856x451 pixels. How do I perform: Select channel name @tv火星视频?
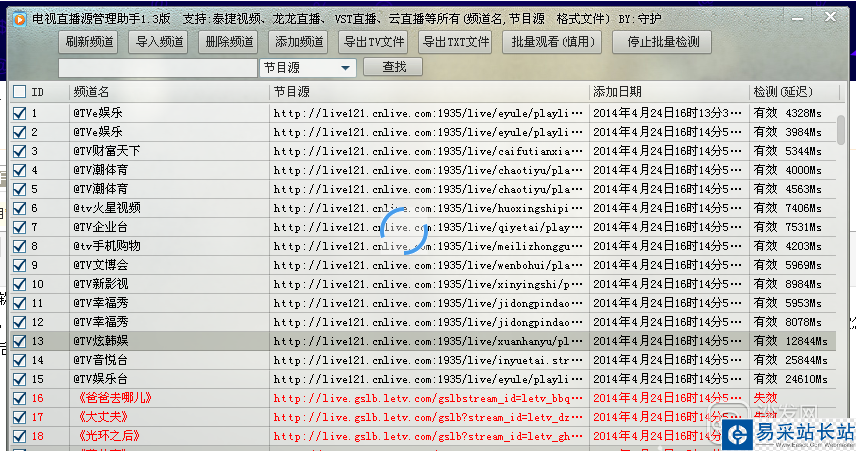pyautogui.click(x=106, y=208)
